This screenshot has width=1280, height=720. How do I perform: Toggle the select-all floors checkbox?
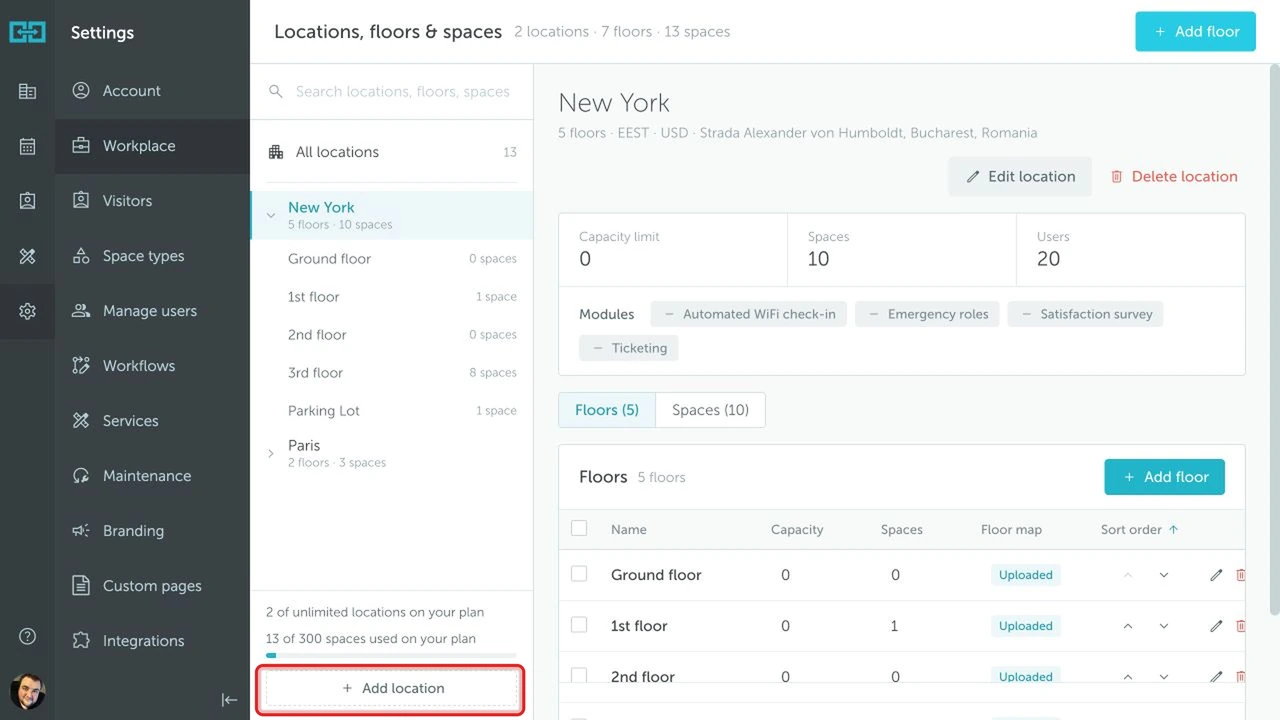[x=579, y=528]
